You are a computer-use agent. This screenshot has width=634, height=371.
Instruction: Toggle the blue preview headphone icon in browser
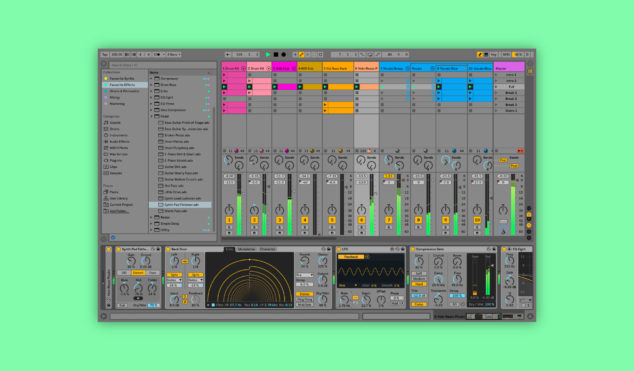[x=113, y=238]
